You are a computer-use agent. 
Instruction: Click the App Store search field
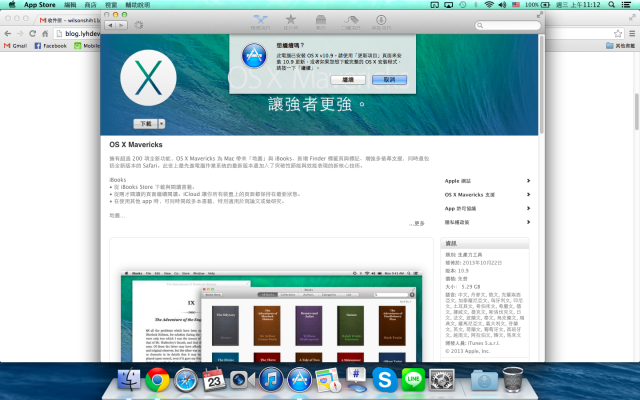[x=508, y=25]
